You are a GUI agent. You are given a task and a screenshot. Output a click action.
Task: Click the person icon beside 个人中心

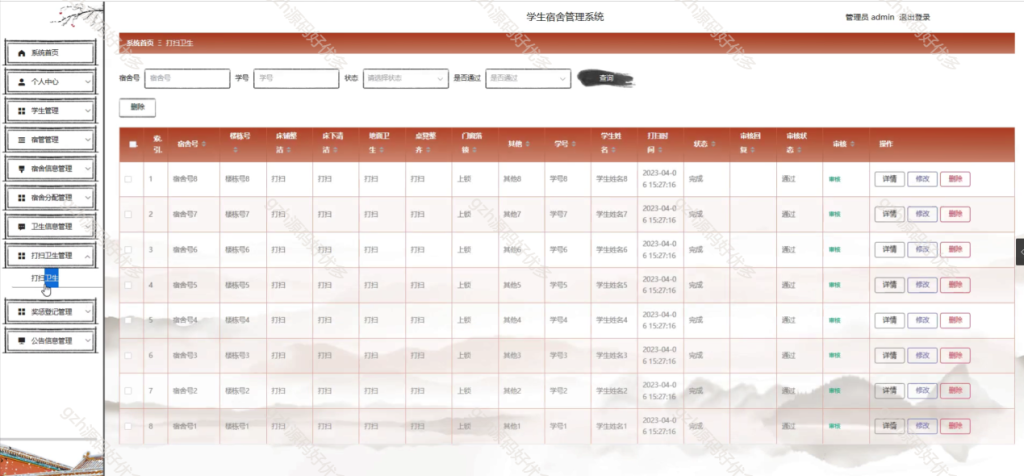pyautogui.click(x=22, y=81)
